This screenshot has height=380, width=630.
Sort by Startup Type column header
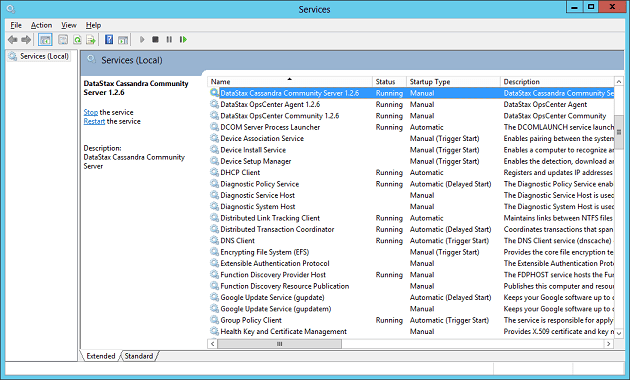[x=453, y=82]
